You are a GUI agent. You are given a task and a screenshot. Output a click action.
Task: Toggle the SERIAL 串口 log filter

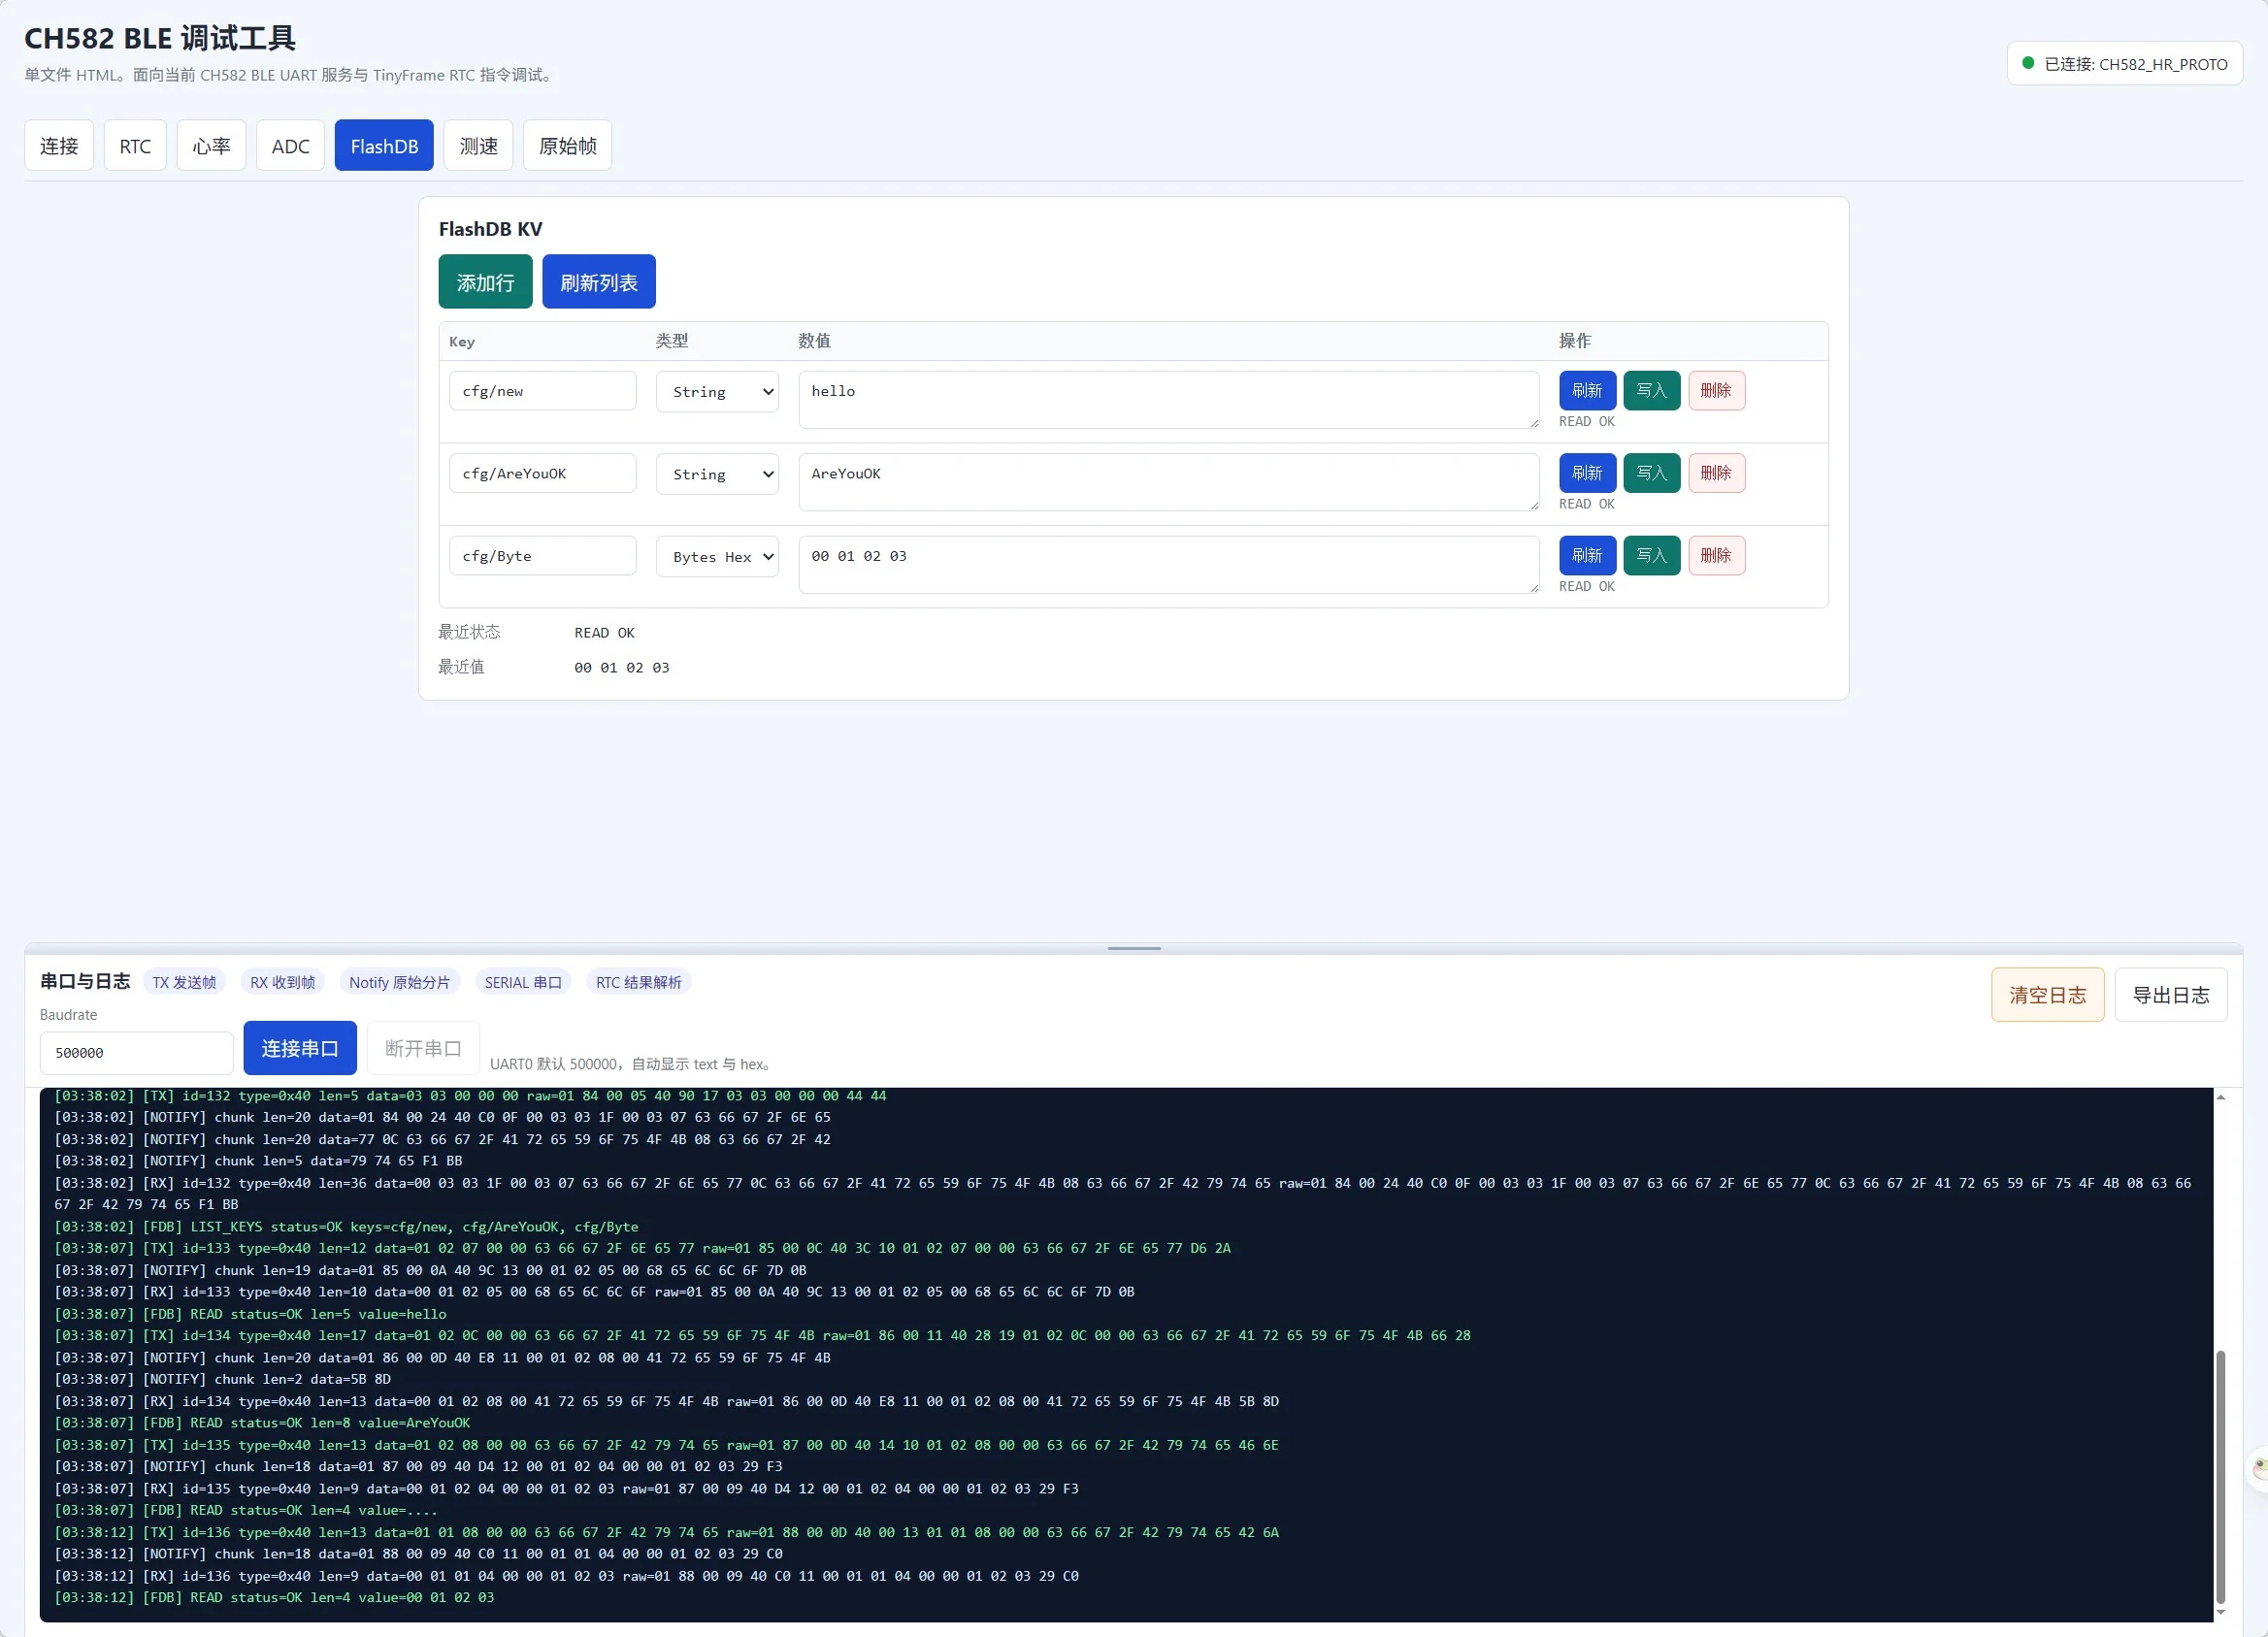pos(523,983)
